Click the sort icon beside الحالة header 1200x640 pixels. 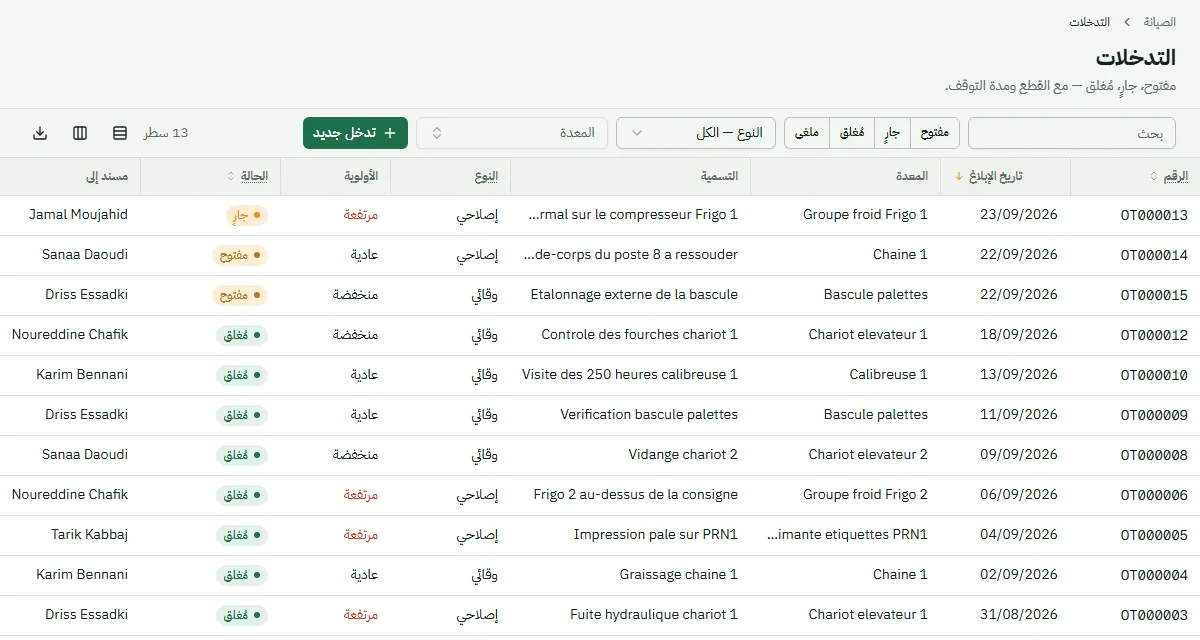[x=232, y=177]
